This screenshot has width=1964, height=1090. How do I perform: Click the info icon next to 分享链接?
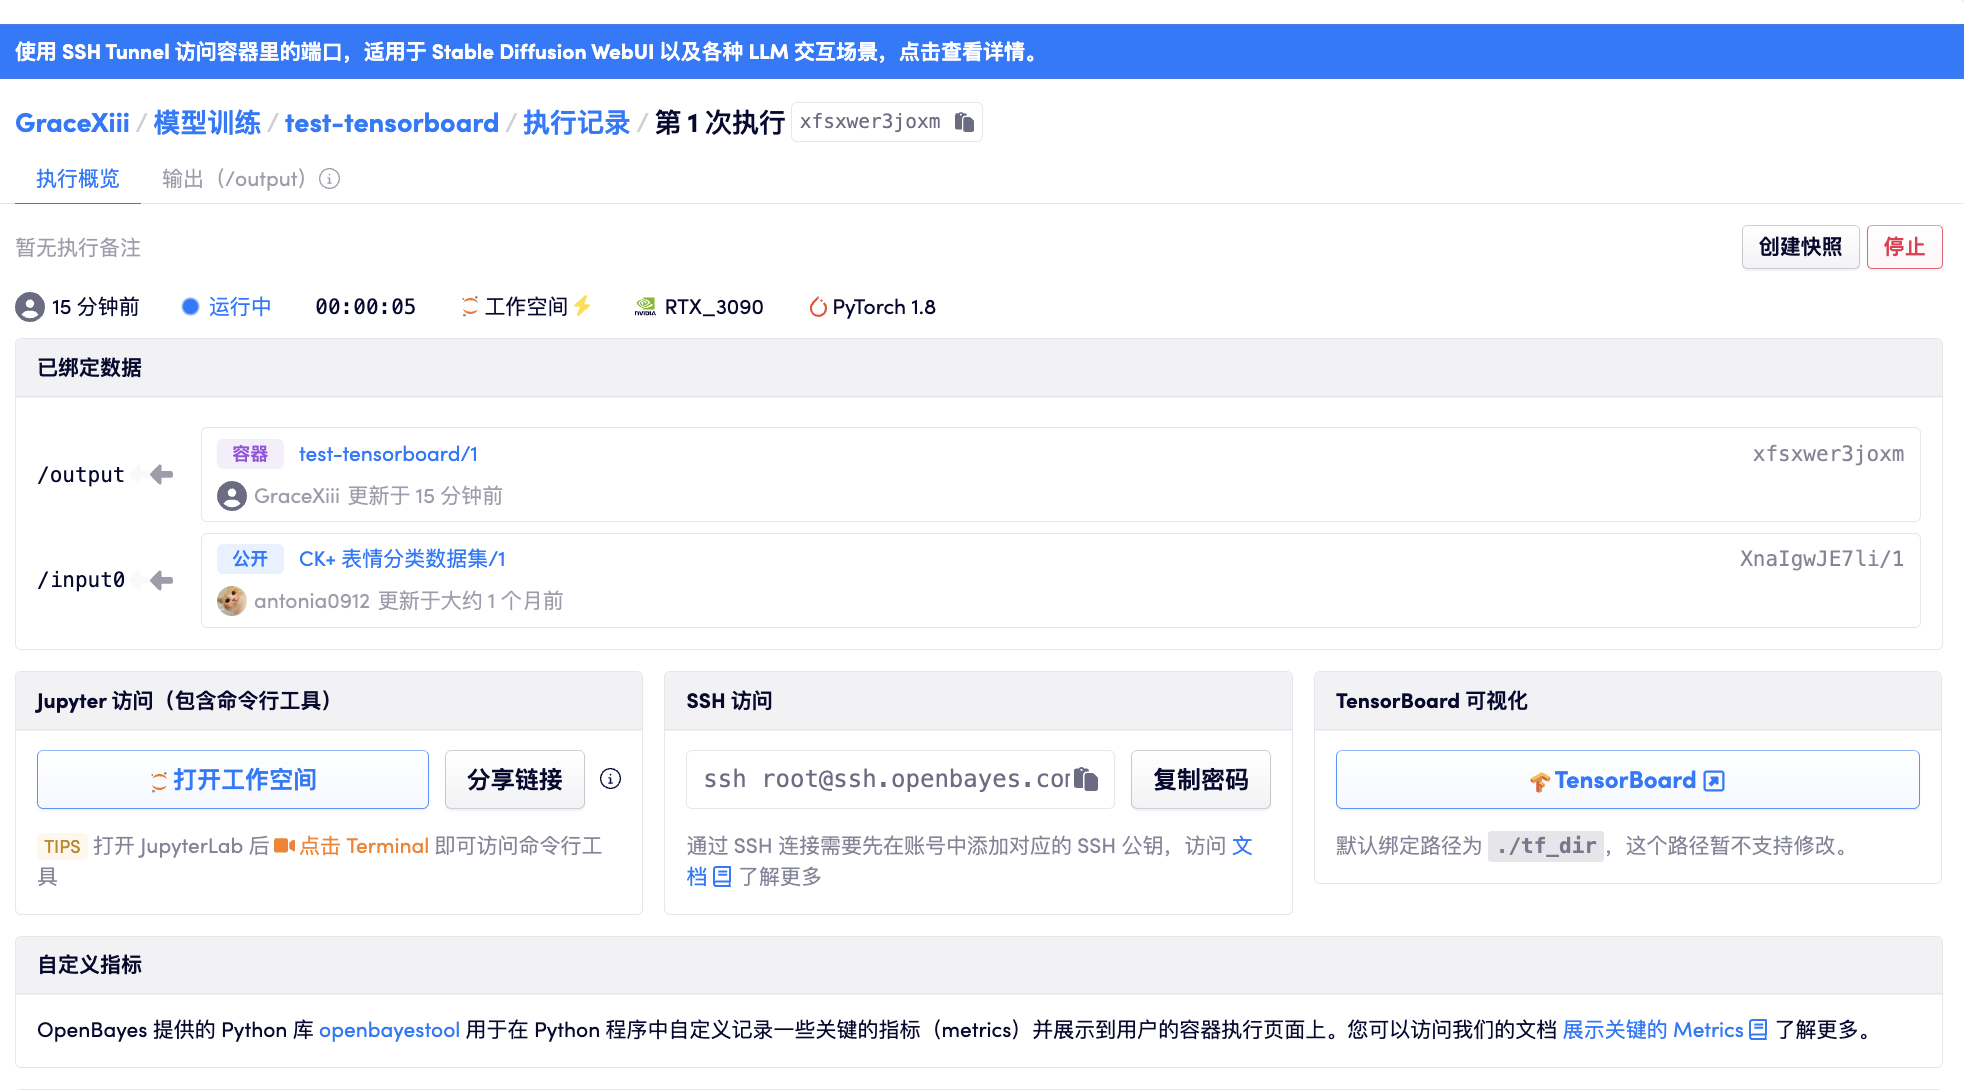pyautogui.click(x=610, y=779)
